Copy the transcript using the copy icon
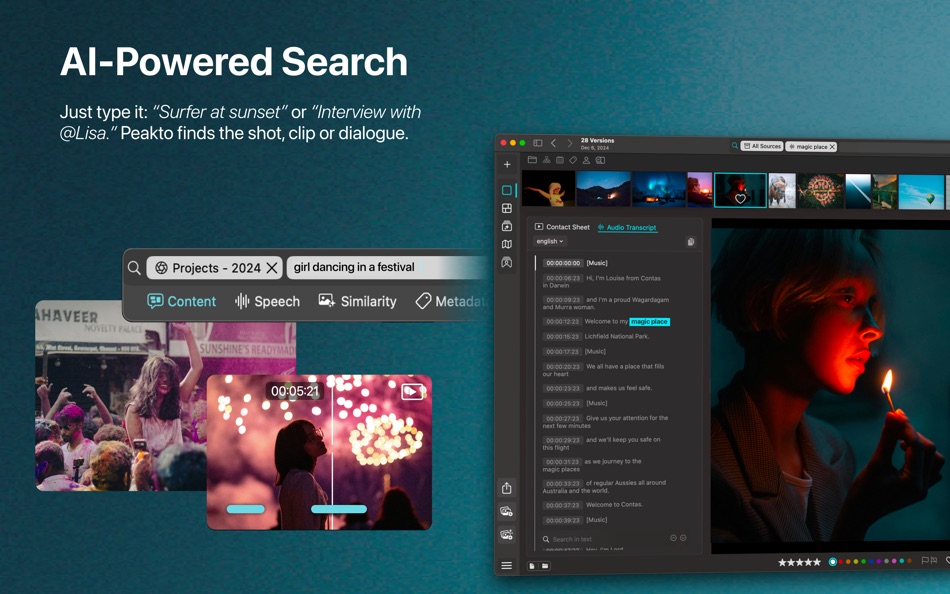The width and height of the screenshot is (950, 594). tap(690, 241)
